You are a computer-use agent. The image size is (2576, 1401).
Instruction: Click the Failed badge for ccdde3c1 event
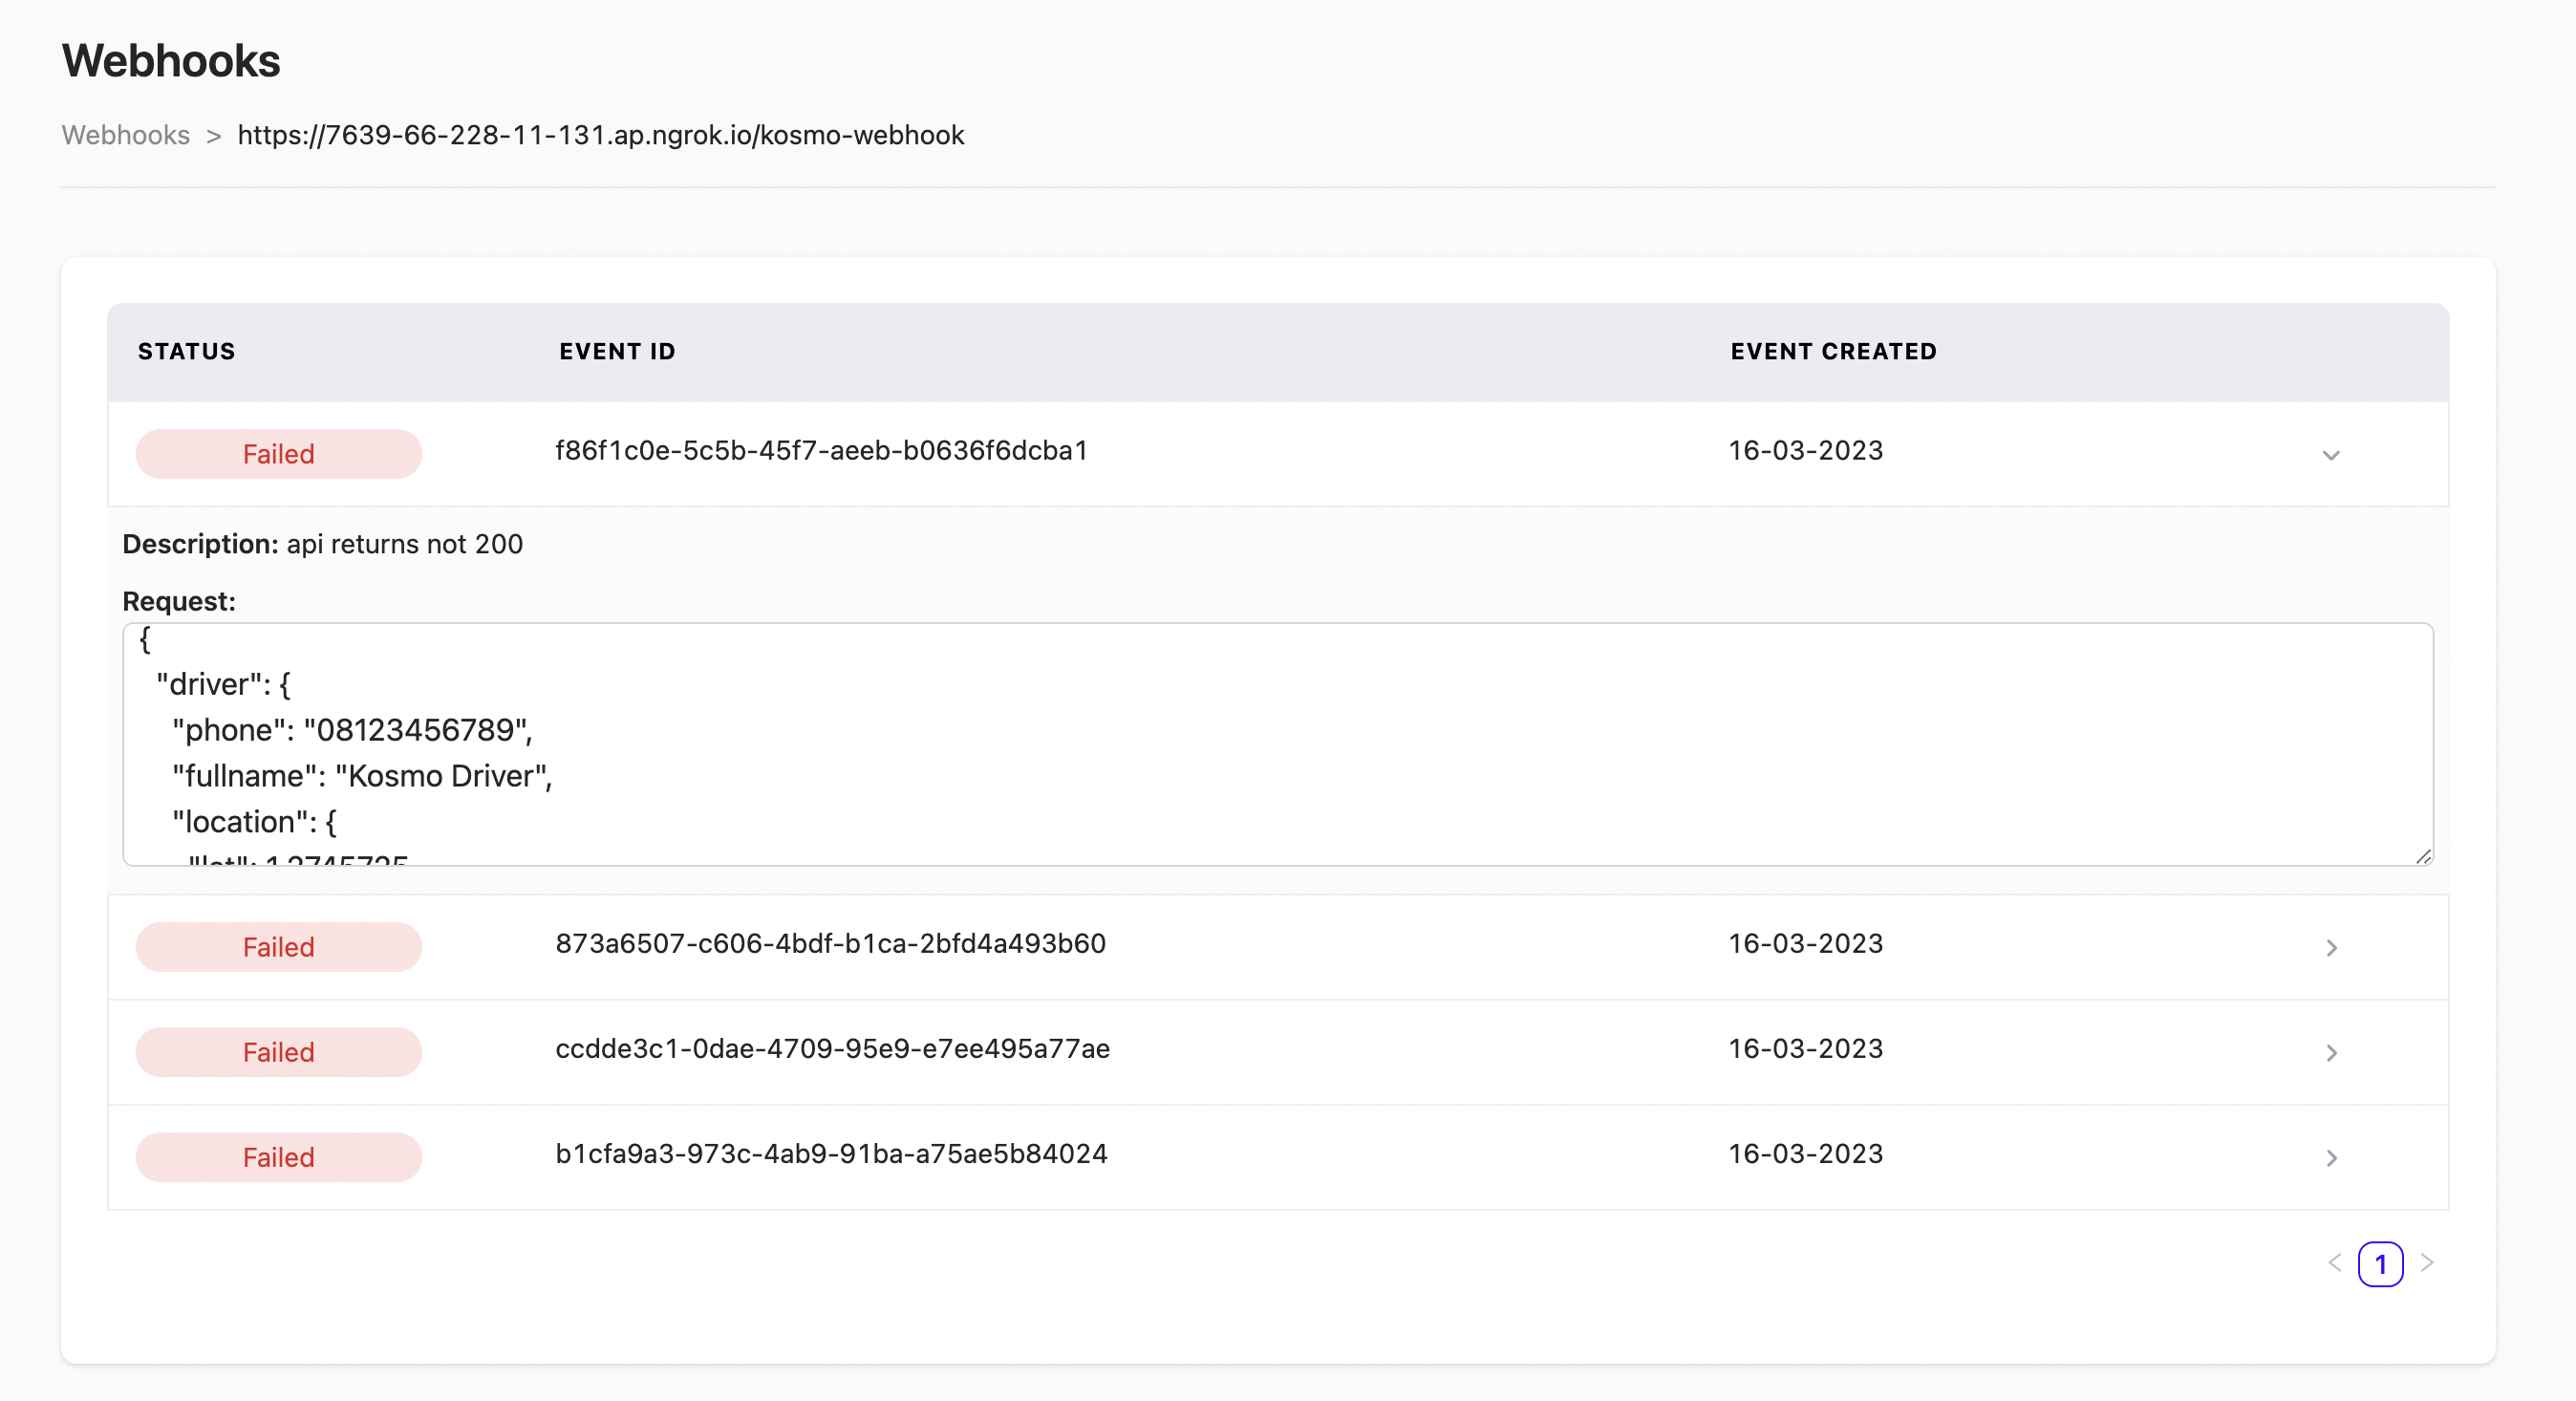tap(278, 1052)
